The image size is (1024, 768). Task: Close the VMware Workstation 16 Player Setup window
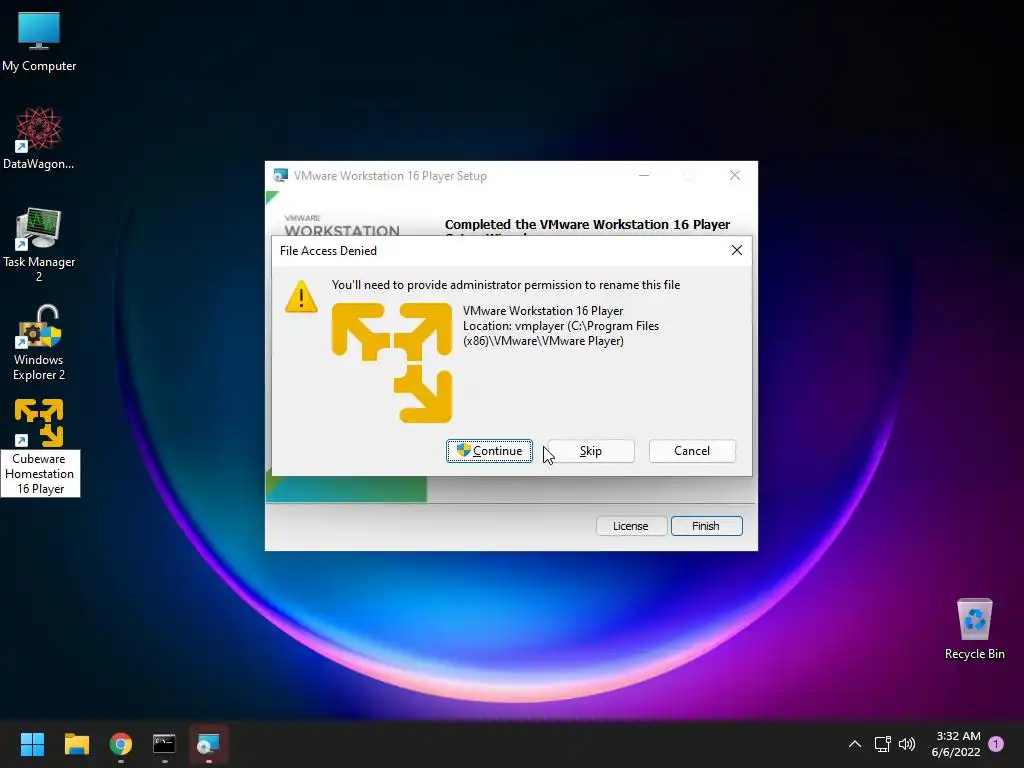pyautogui.click(x=735, y=175)
